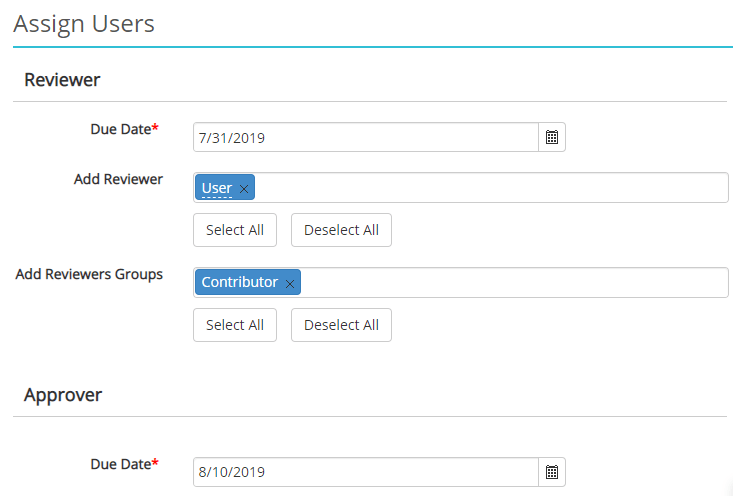Open the Approver due date calendar picker

pos(552,472)
